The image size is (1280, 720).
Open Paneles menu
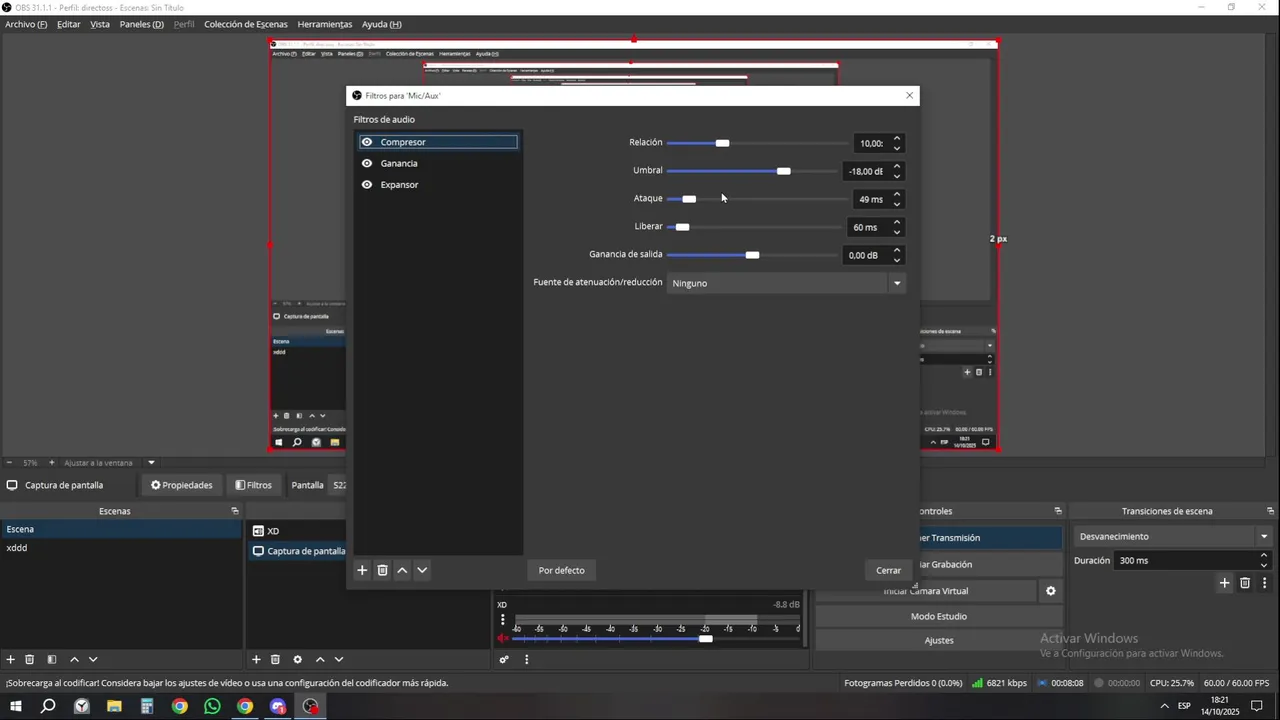click(x=142, y=24)
